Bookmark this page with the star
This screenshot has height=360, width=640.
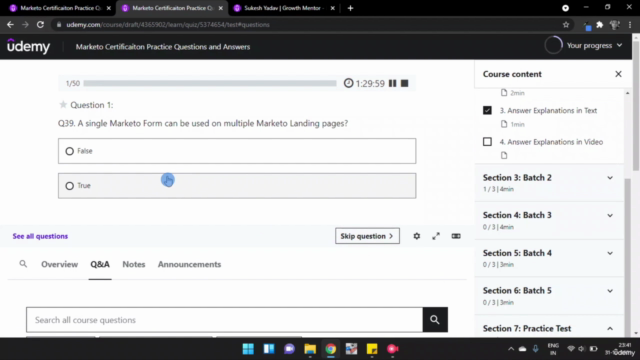point(566,24)
